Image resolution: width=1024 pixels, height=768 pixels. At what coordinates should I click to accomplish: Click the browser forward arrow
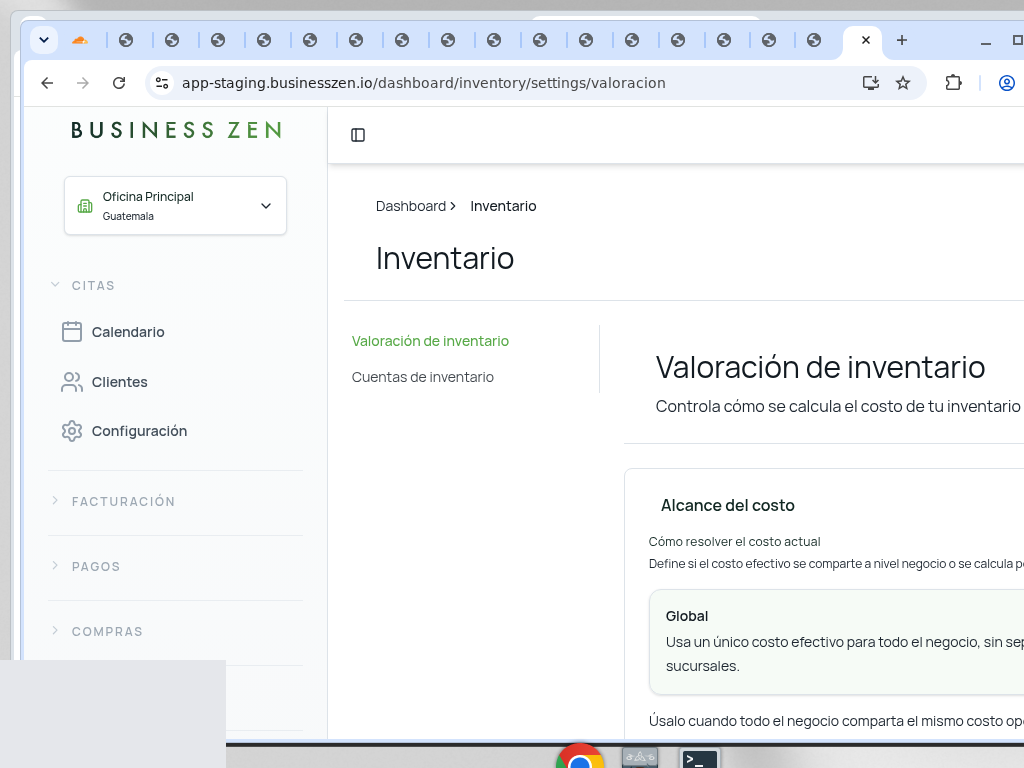click(x=82, y=83)
